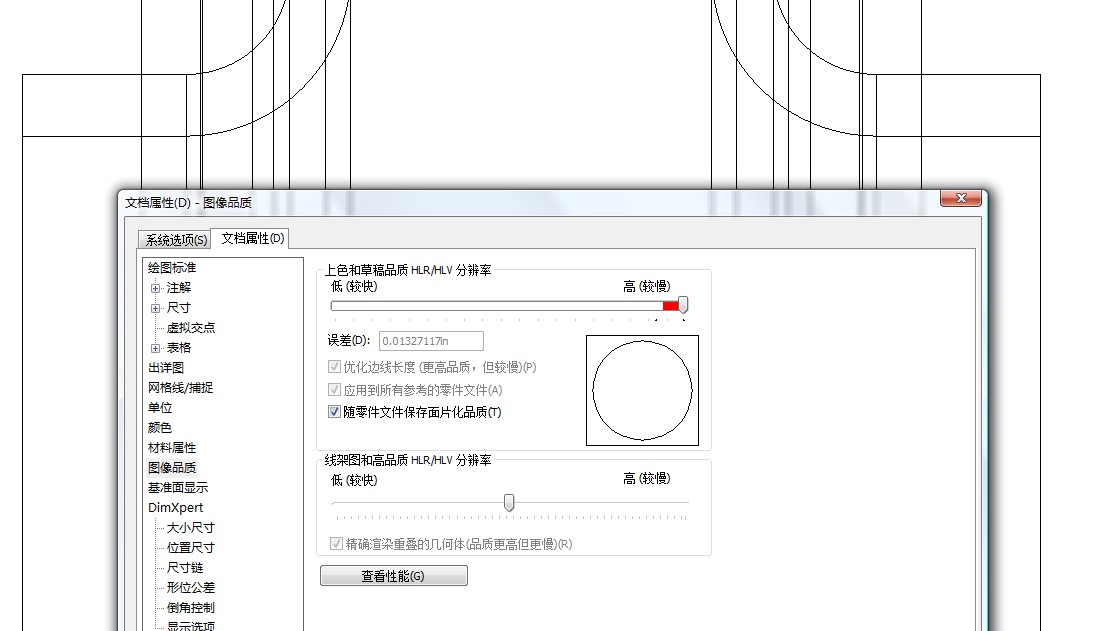Select 材料属性 in the list
1095x631 pixels.
[x=172, y=447]
